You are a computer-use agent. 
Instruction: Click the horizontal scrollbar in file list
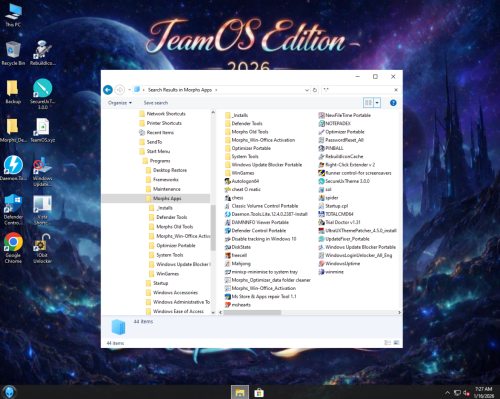[252, 312]
